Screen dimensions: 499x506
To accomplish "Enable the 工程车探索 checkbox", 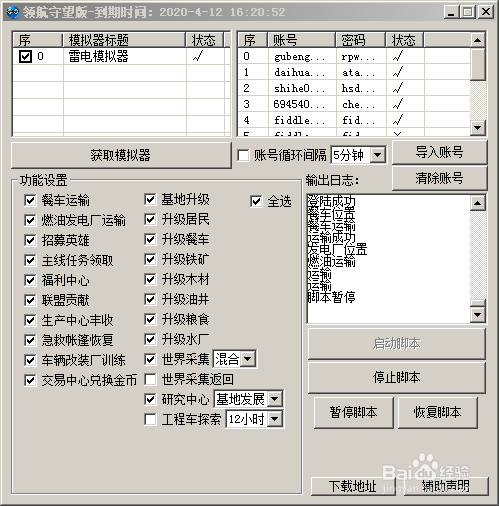I will [150, 419].
